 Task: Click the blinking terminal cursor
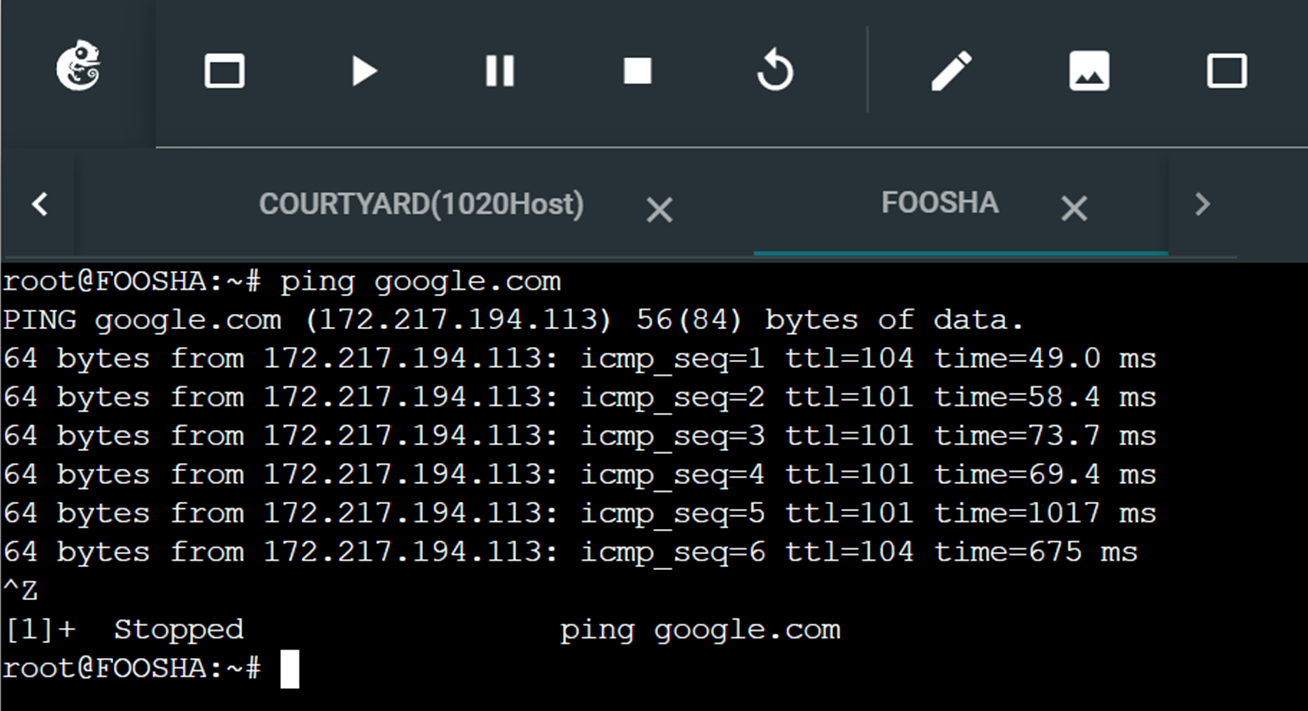click(290, 668)
